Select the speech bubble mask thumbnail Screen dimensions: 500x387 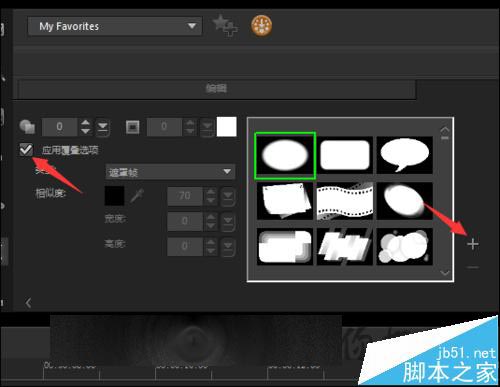(404, 155)
